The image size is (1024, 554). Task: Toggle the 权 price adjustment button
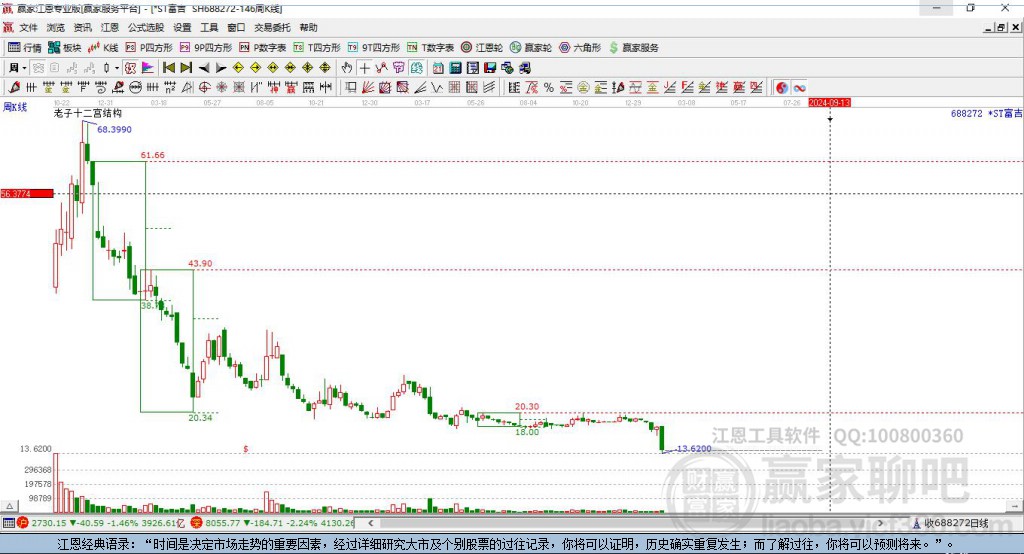coord(130,68)
